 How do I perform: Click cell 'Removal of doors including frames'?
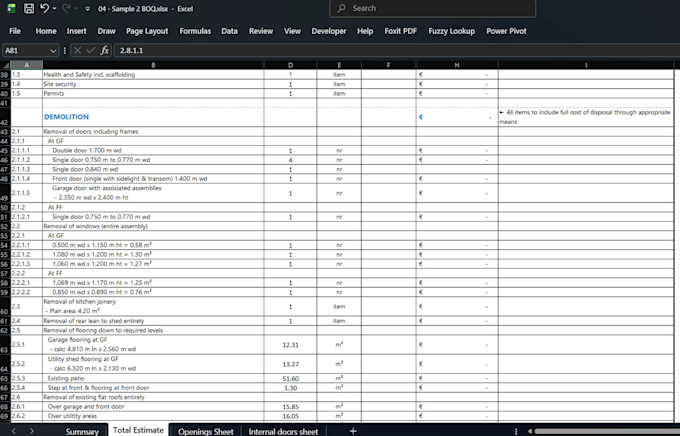coord(153,131)
